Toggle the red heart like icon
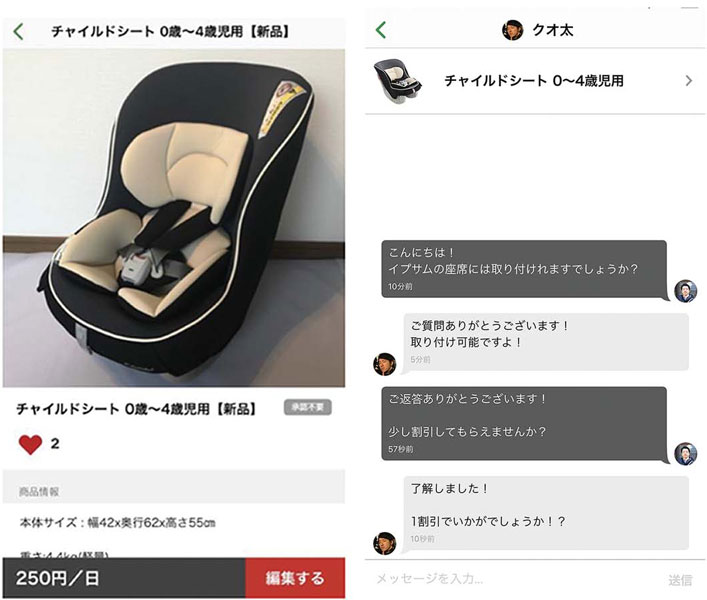 click(30, 444)
